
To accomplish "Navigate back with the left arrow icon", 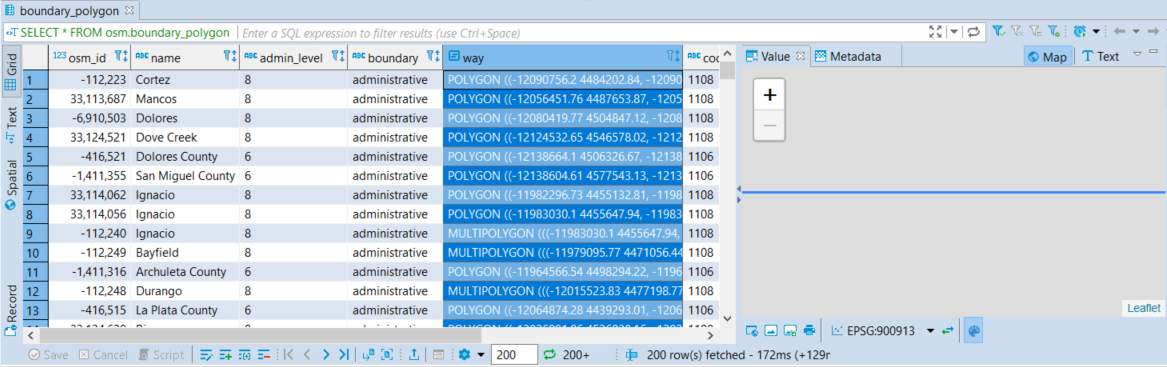I will pyautogui.click(x=1119, y=32).
